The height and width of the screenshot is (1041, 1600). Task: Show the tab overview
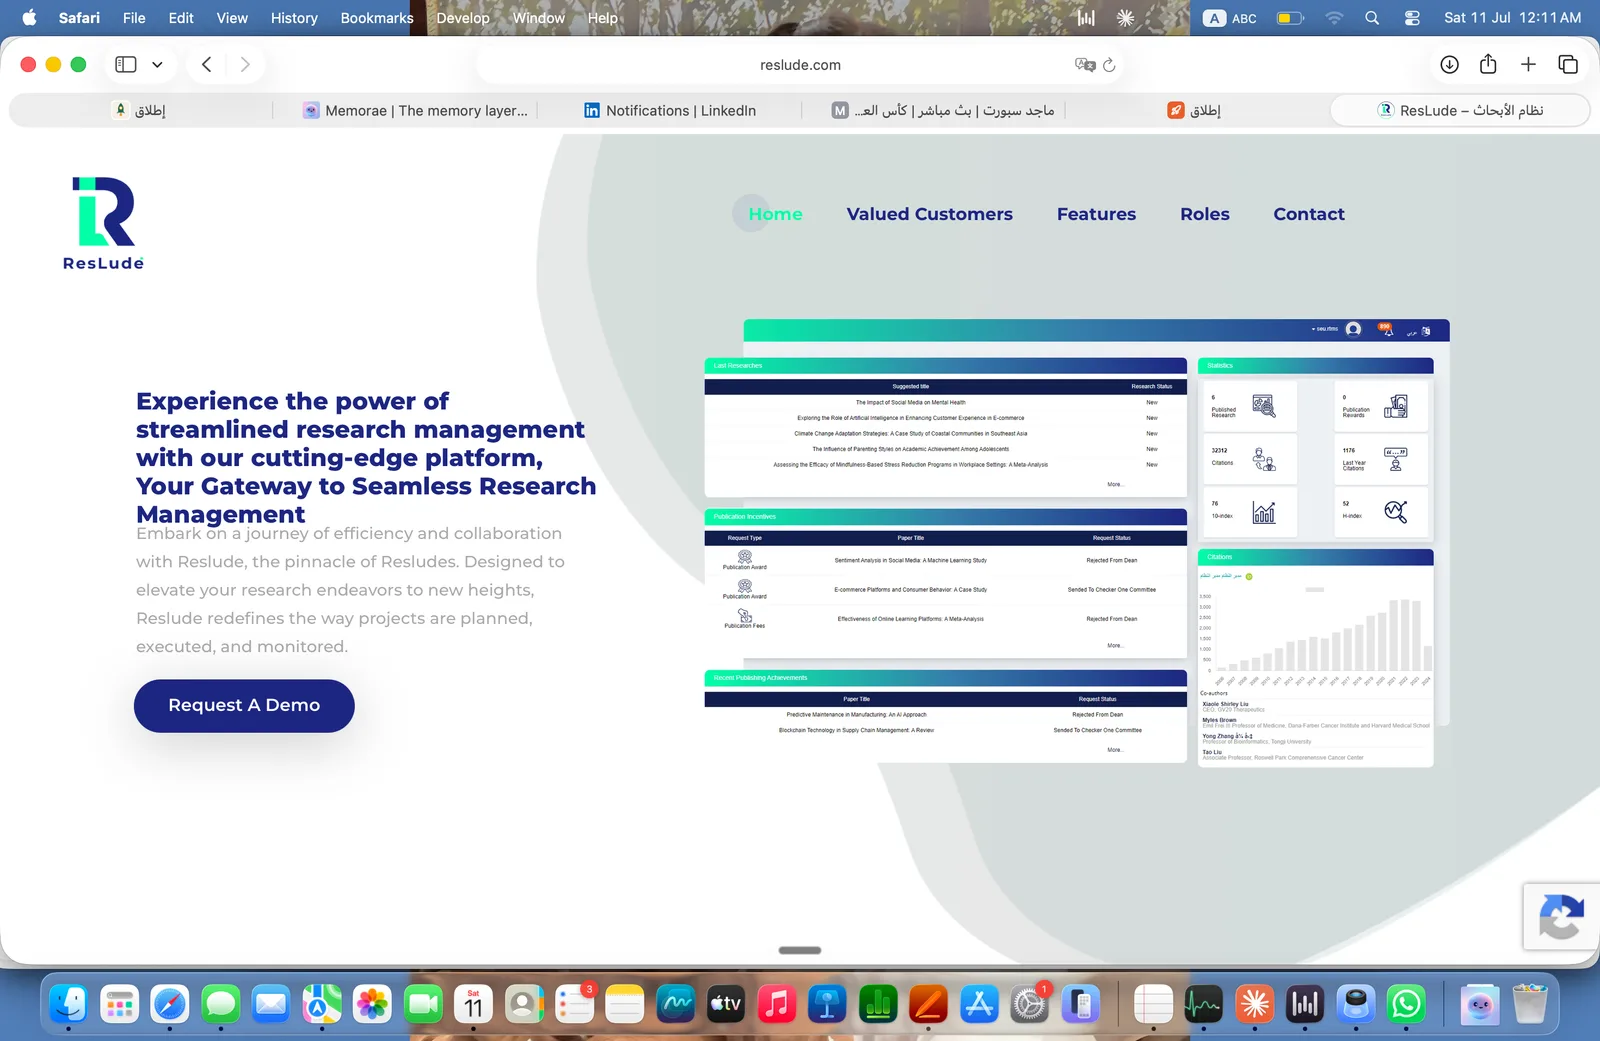point(1568,65)
